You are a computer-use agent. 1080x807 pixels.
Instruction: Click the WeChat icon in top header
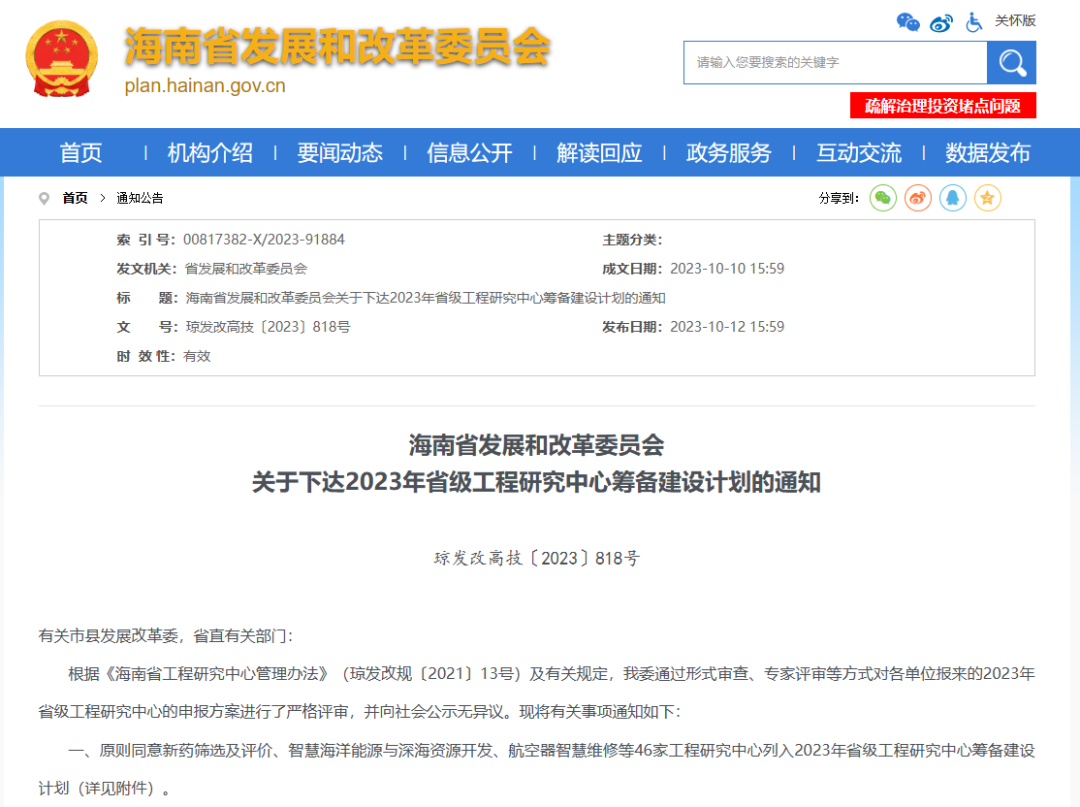(x=908, y=22)
